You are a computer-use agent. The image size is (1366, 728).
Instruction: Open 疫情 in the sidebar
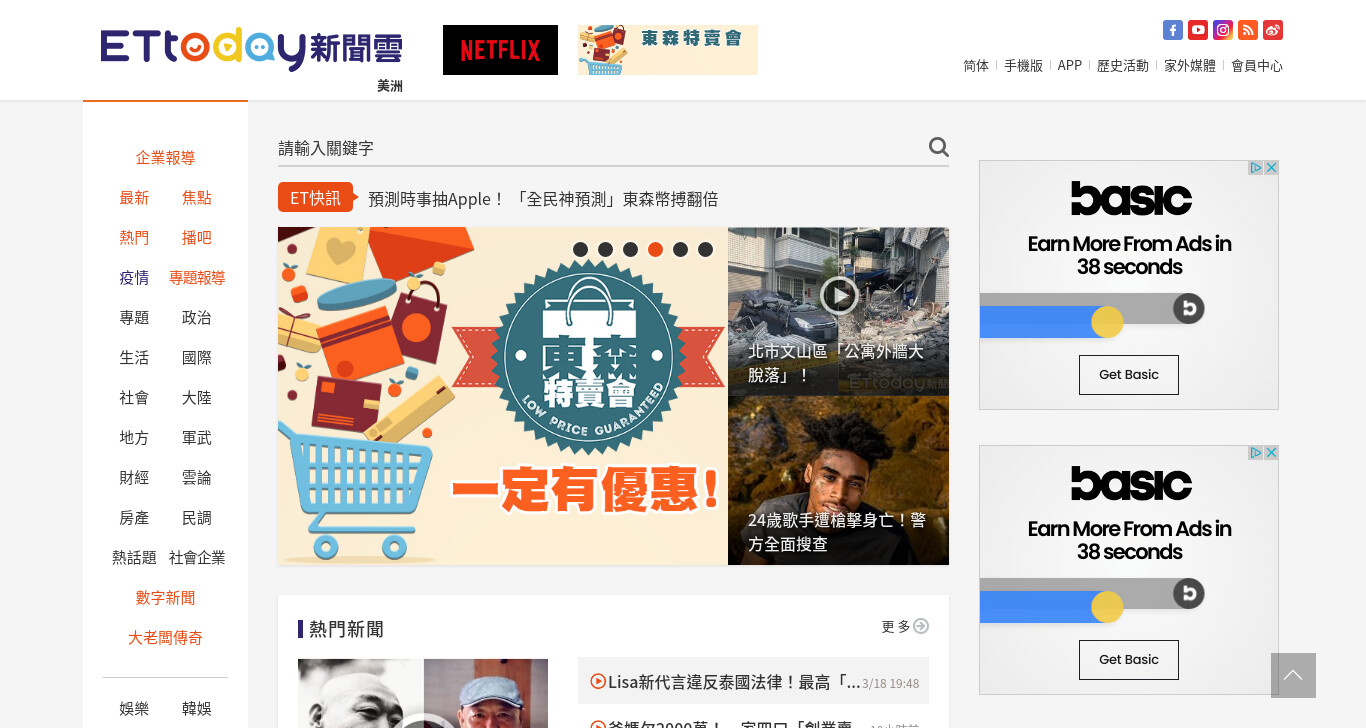(134, 277)
